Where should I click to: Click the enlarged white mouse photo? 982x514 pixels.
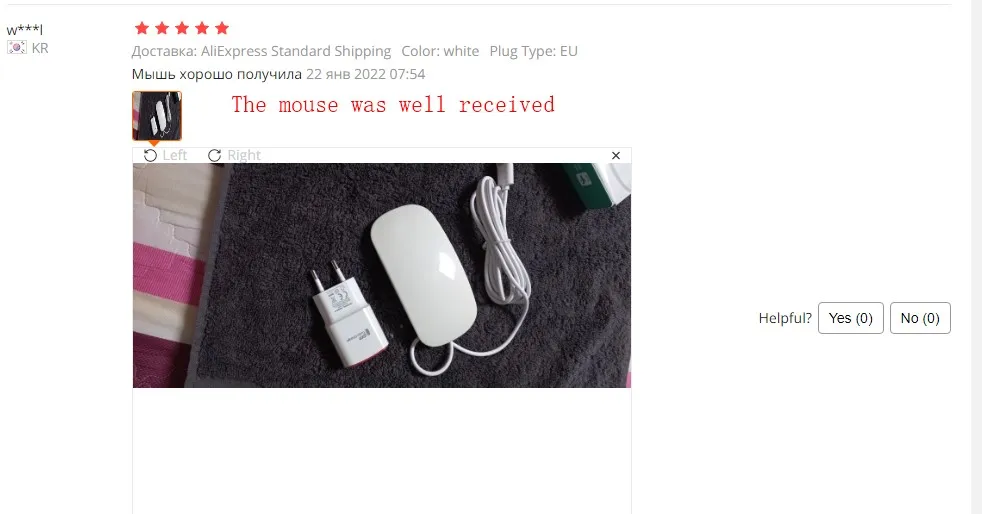382,275
